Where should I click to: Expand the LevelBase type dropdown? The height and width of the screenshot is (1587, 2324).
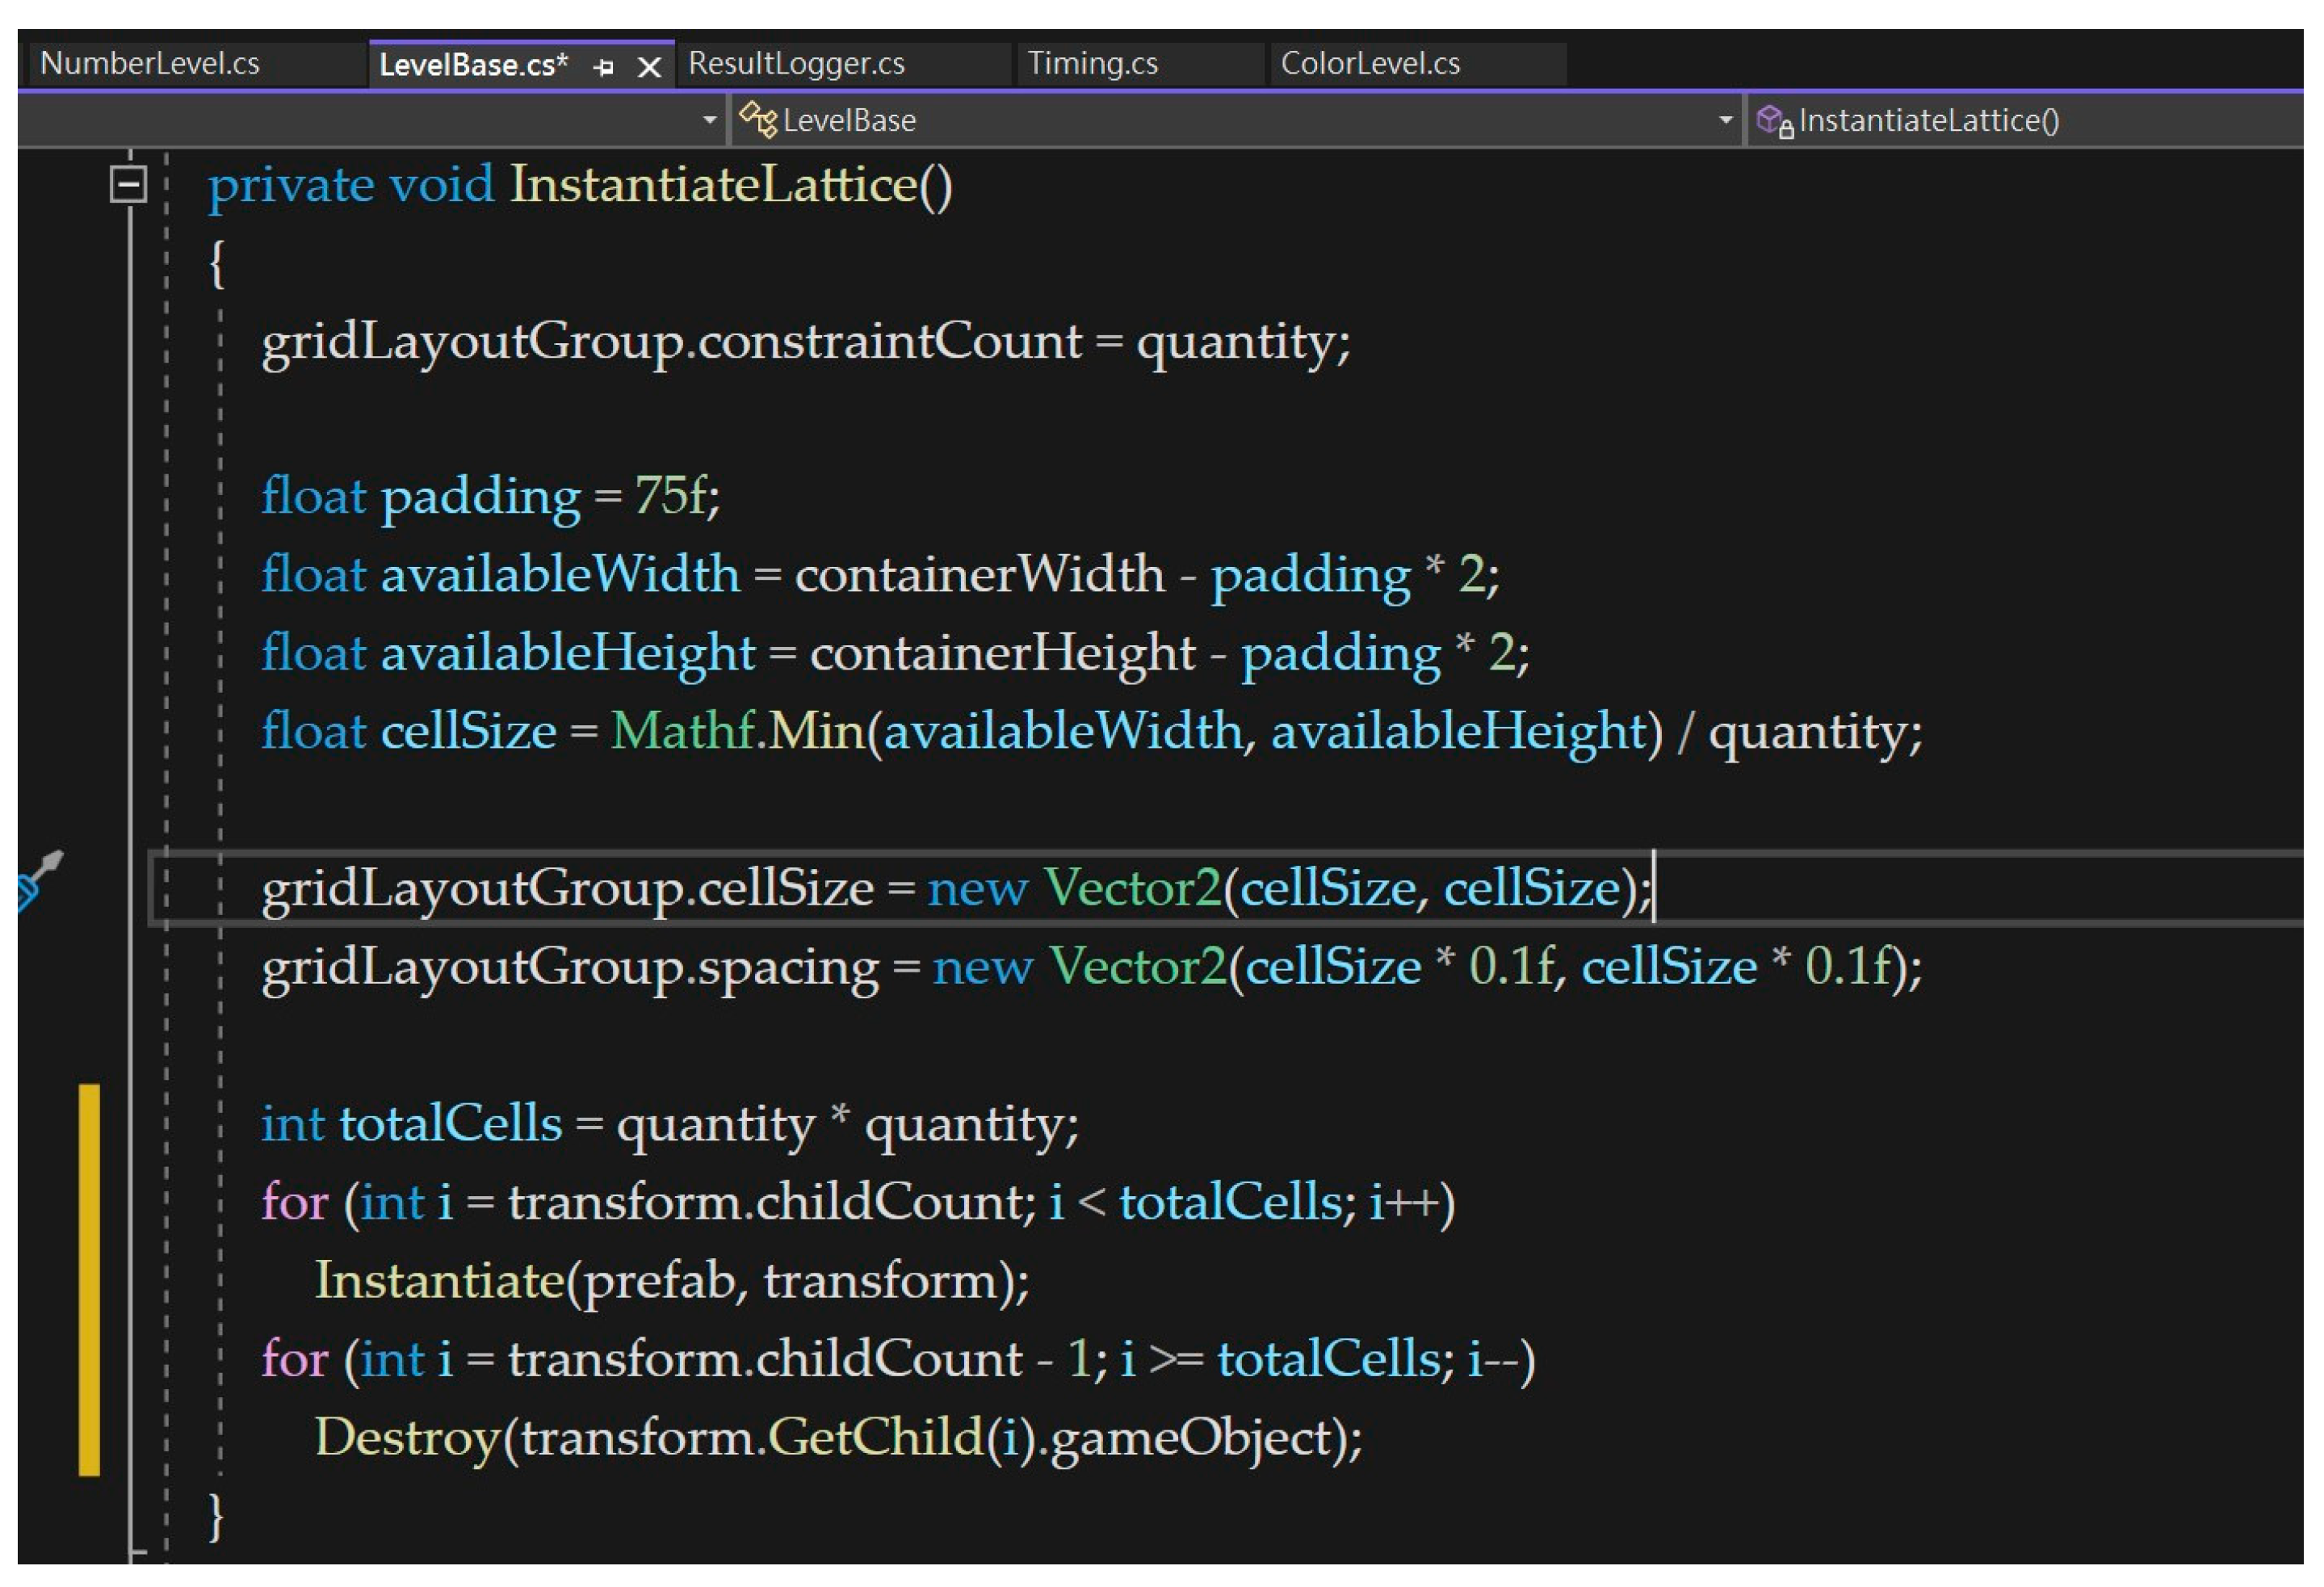pos(1725,120)
